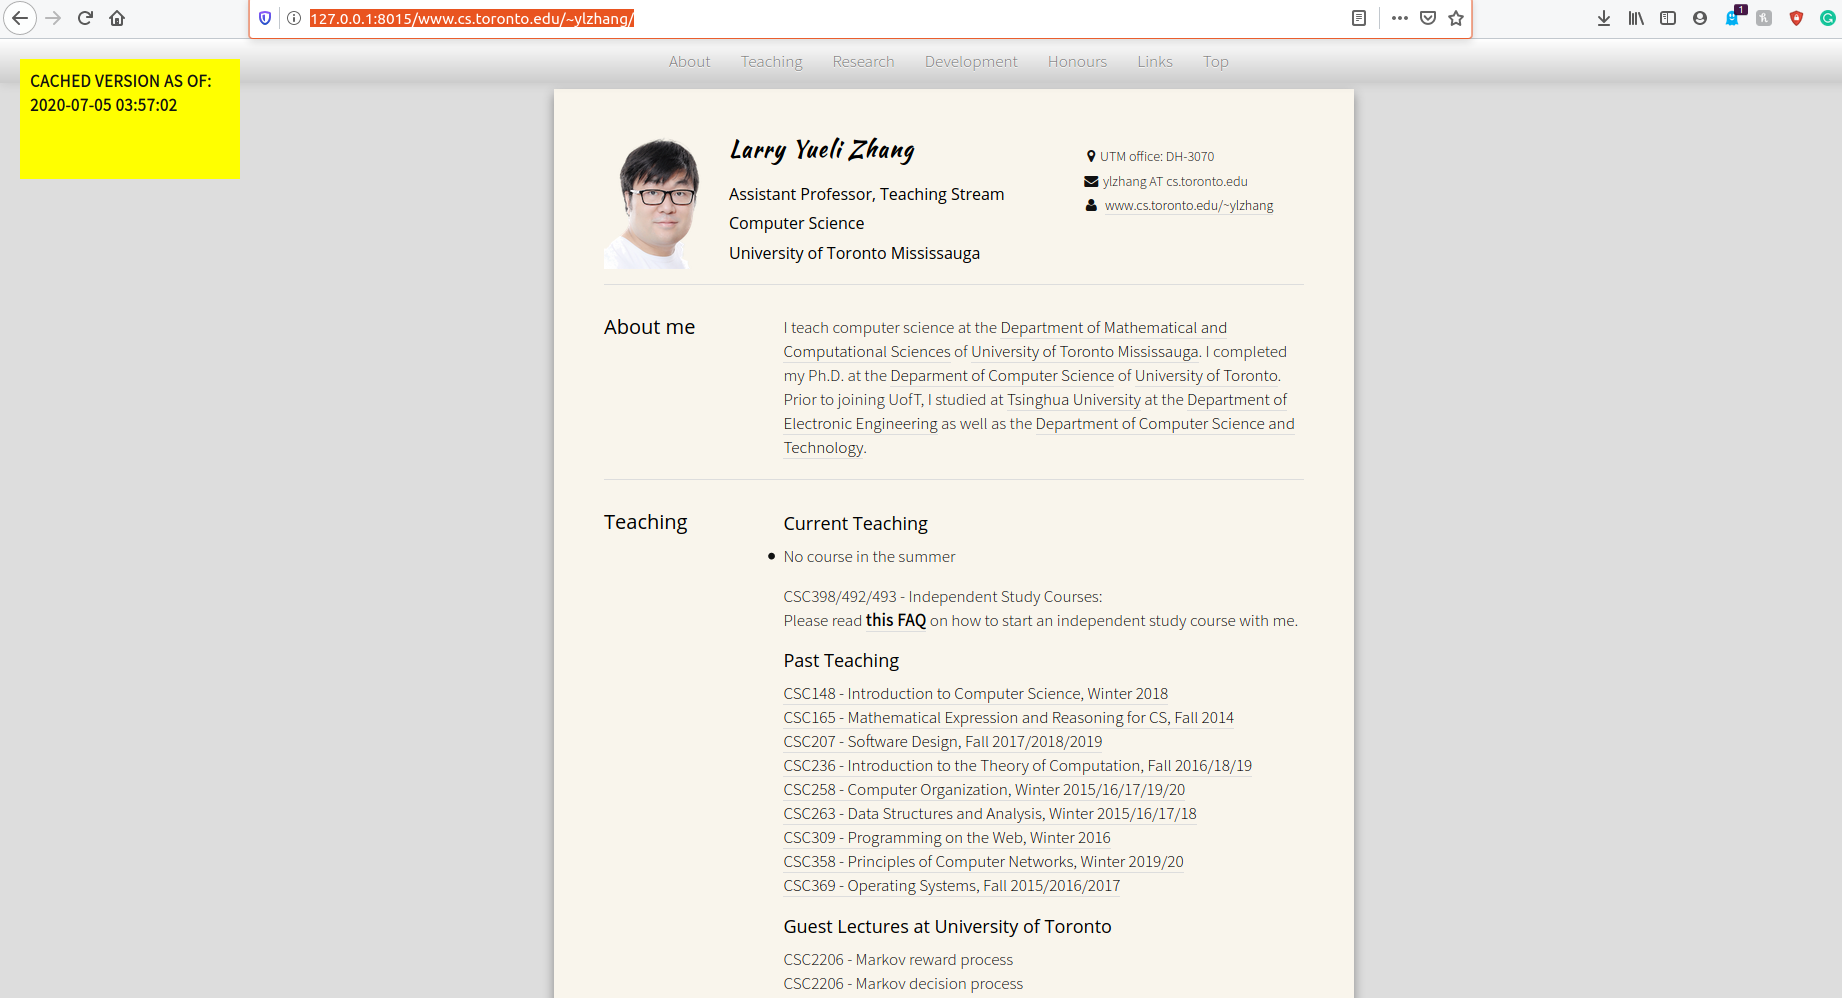This screenshot has height=998, width=1842.
Task: Open the email address autofill field
Action: [1175, 181]
